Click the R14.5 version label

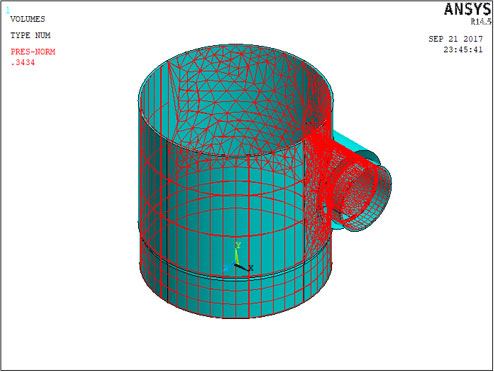[481, 22]
